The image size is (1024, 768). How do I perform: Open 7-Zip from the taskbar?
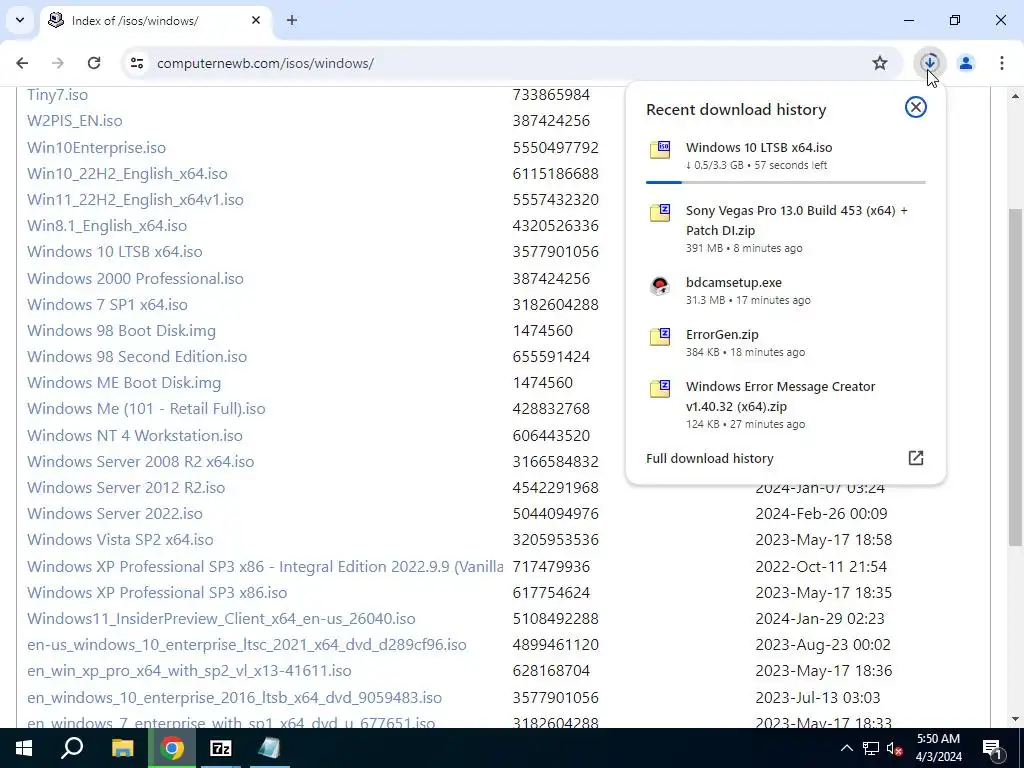(x=220, y=748)
